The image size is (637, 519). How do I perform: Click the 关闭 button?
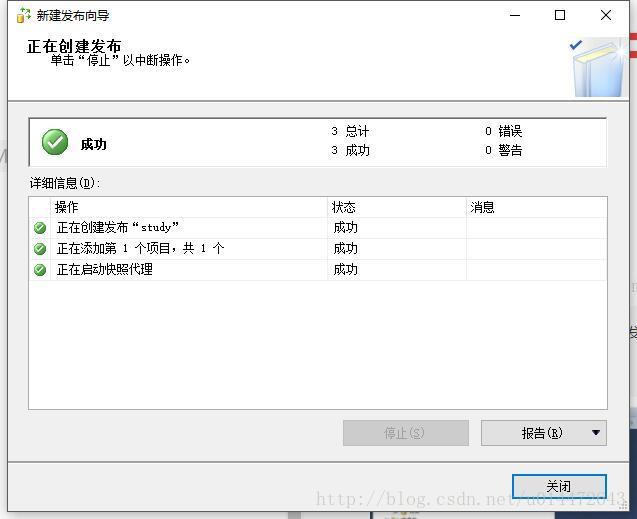(x=559, y=486)
